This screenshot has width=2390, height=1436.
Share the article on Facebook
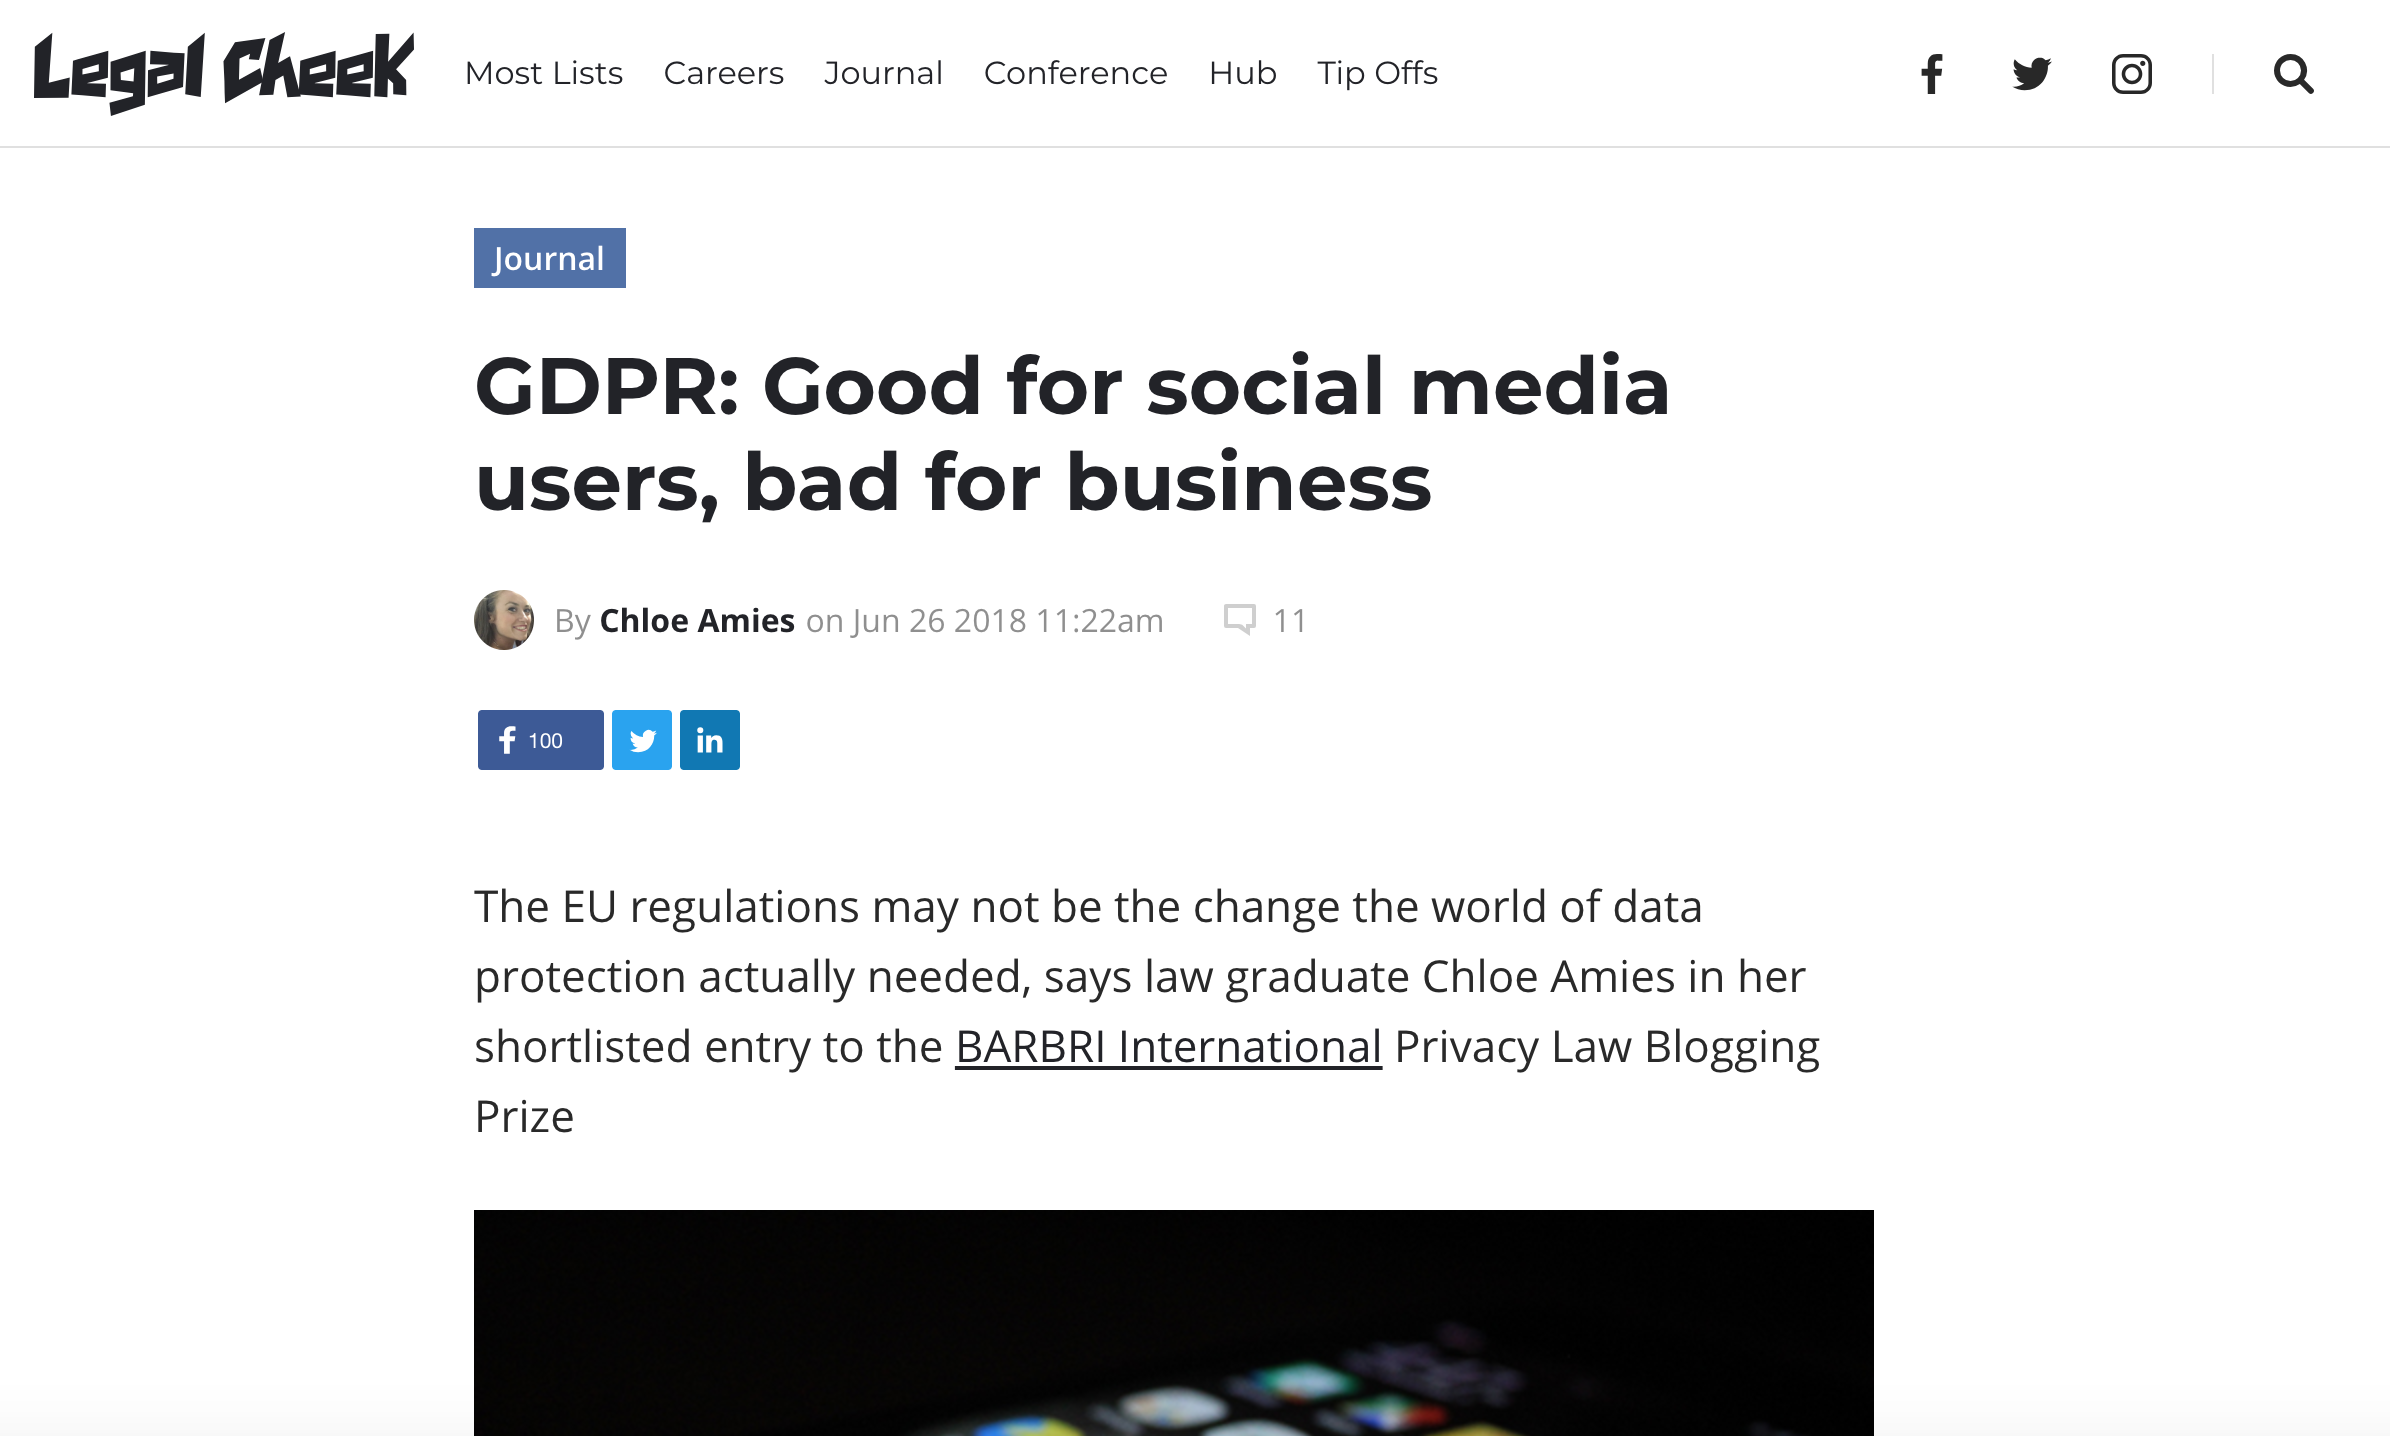point(539,739)
